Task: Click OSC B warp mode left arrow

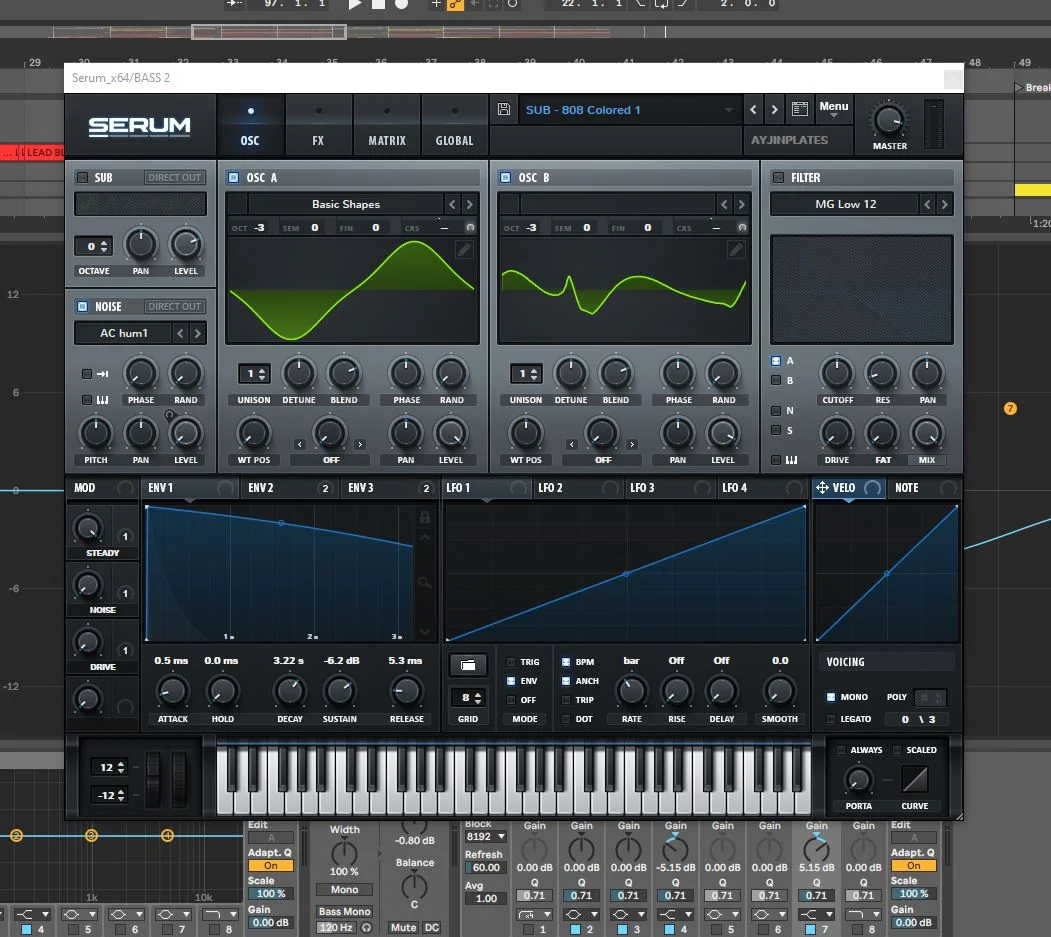Action: point(572,444)
